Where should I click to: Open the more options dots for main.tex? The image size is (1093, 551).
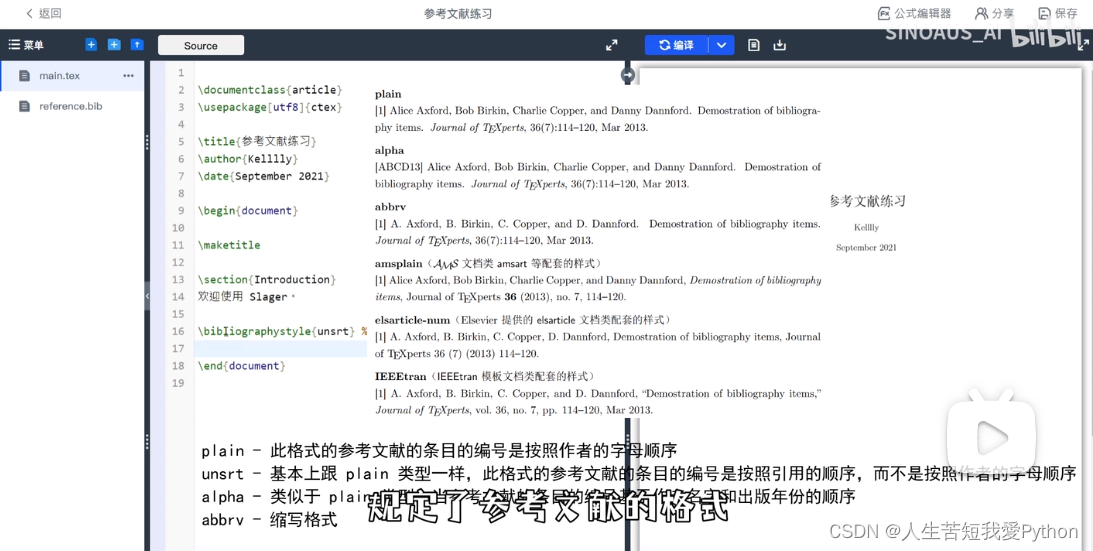(128, 75)
